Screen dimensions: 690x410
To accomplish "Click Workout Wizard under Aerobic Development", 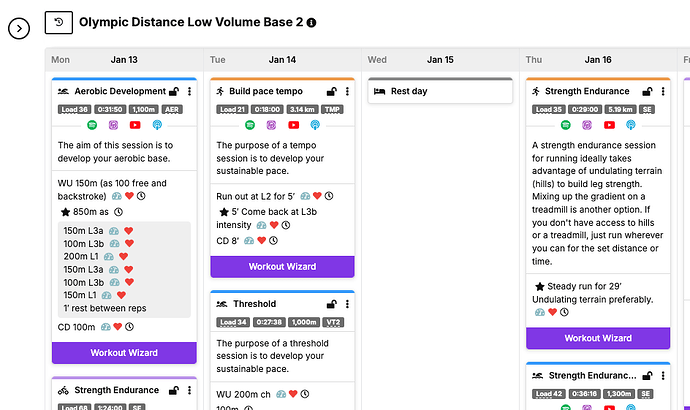I will point(122,353).
